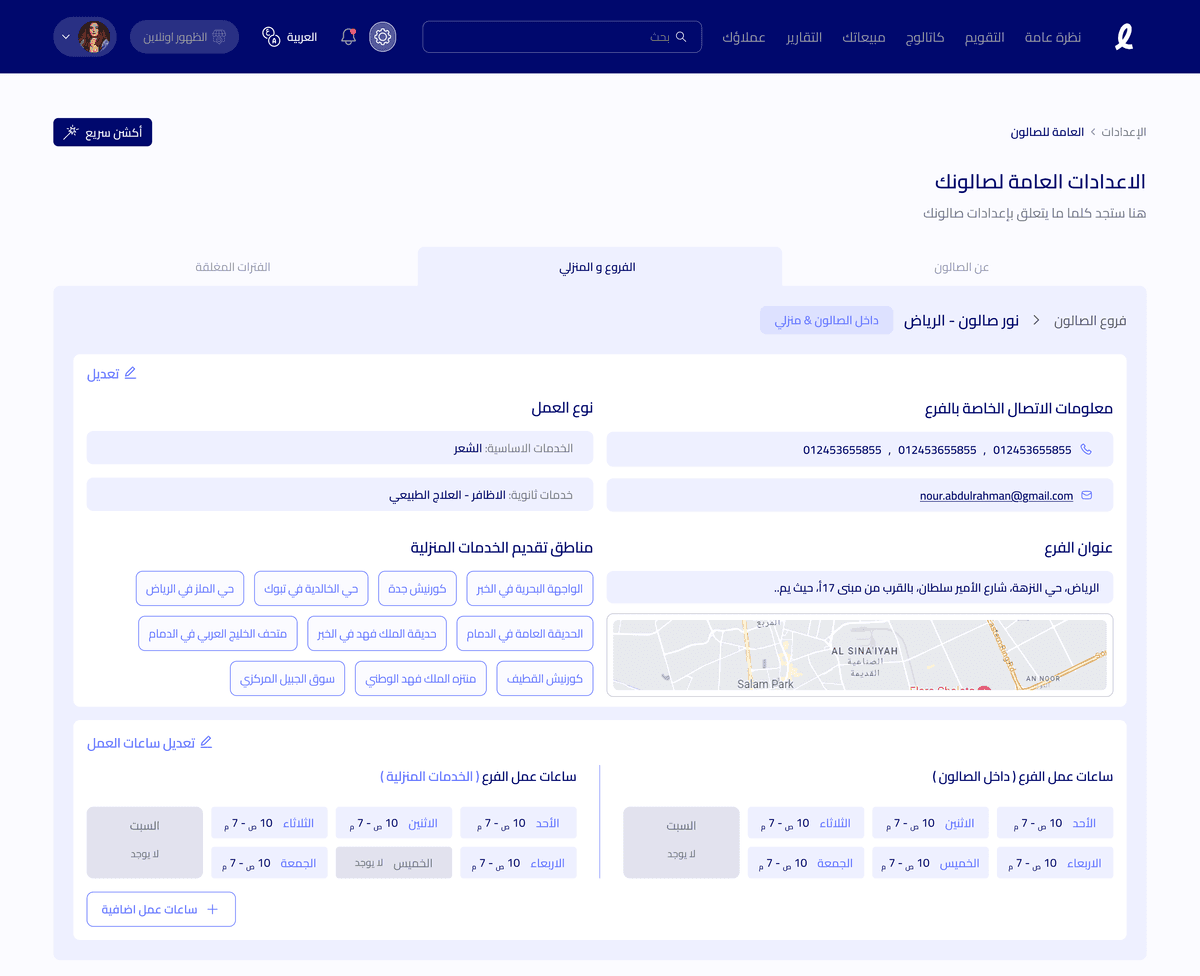Toggle the الخميس لا يوجد day chip
Image resolution: width=1200 pixels, height=976 pixels.
click(x=394, y=862)
